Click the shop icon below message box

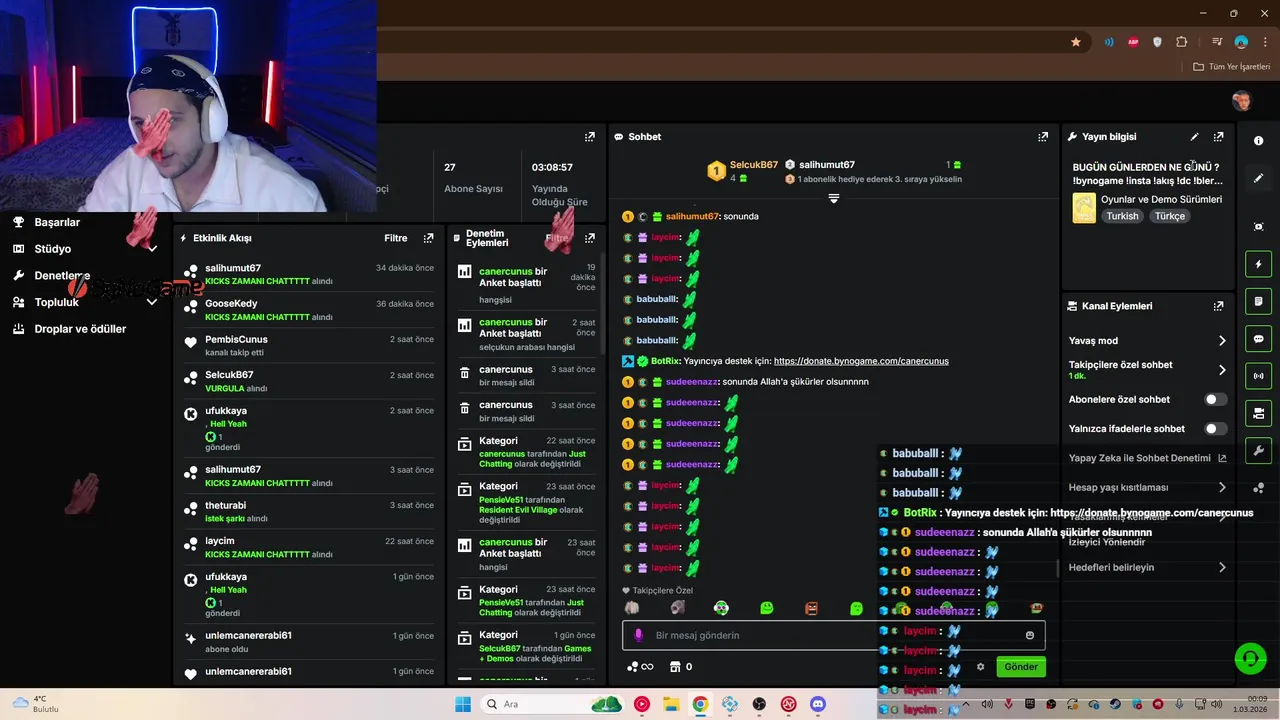[x=675, y=667]
